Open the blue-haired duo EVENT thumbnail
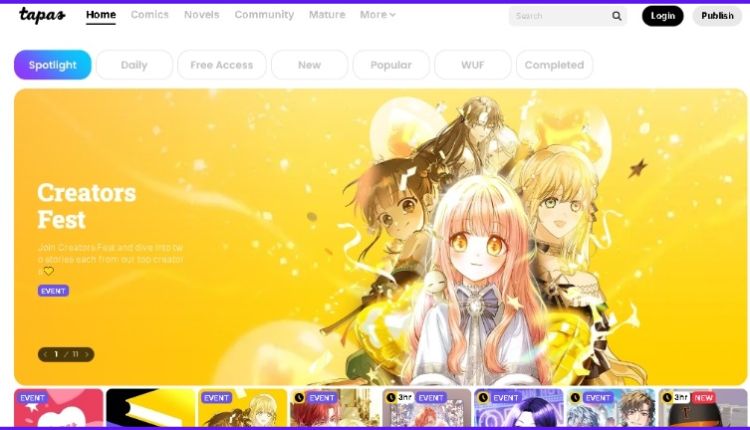 [610, 408]
